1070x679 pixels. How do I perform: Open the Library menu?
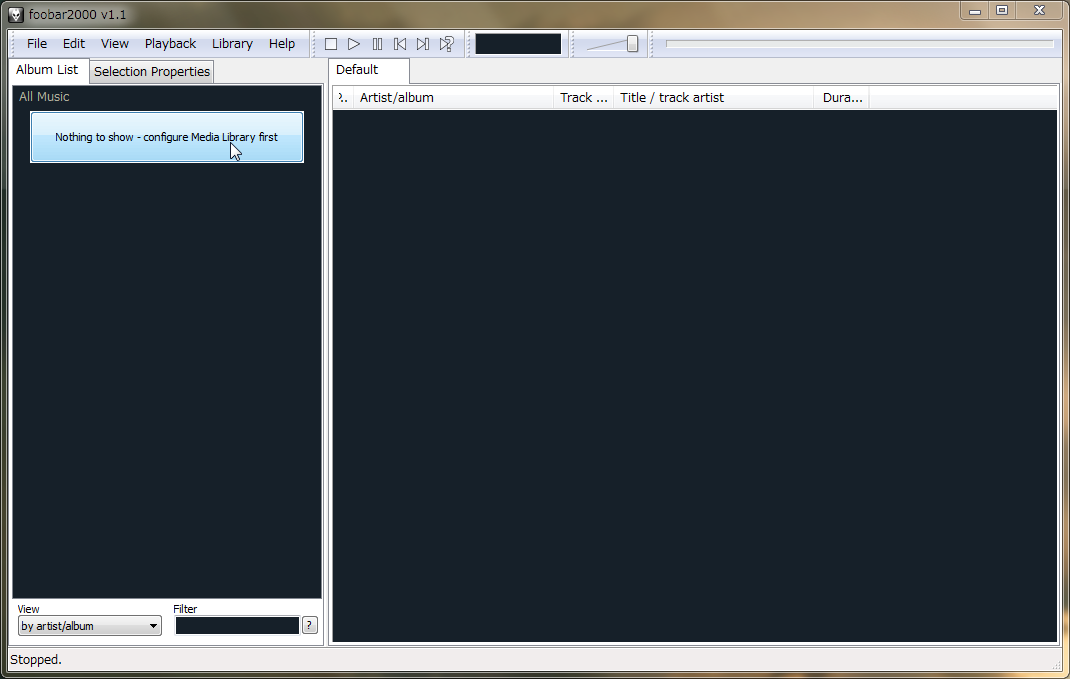coord(232,44)
